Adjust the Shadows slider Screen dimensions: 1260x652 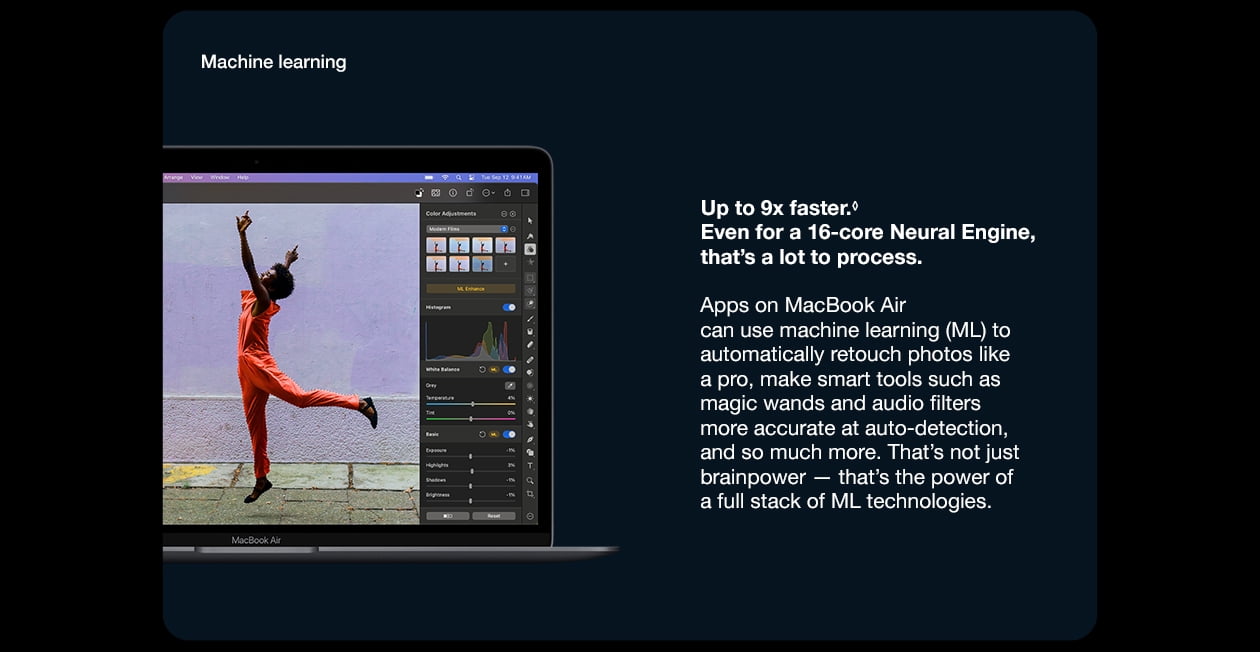[471, 486]
